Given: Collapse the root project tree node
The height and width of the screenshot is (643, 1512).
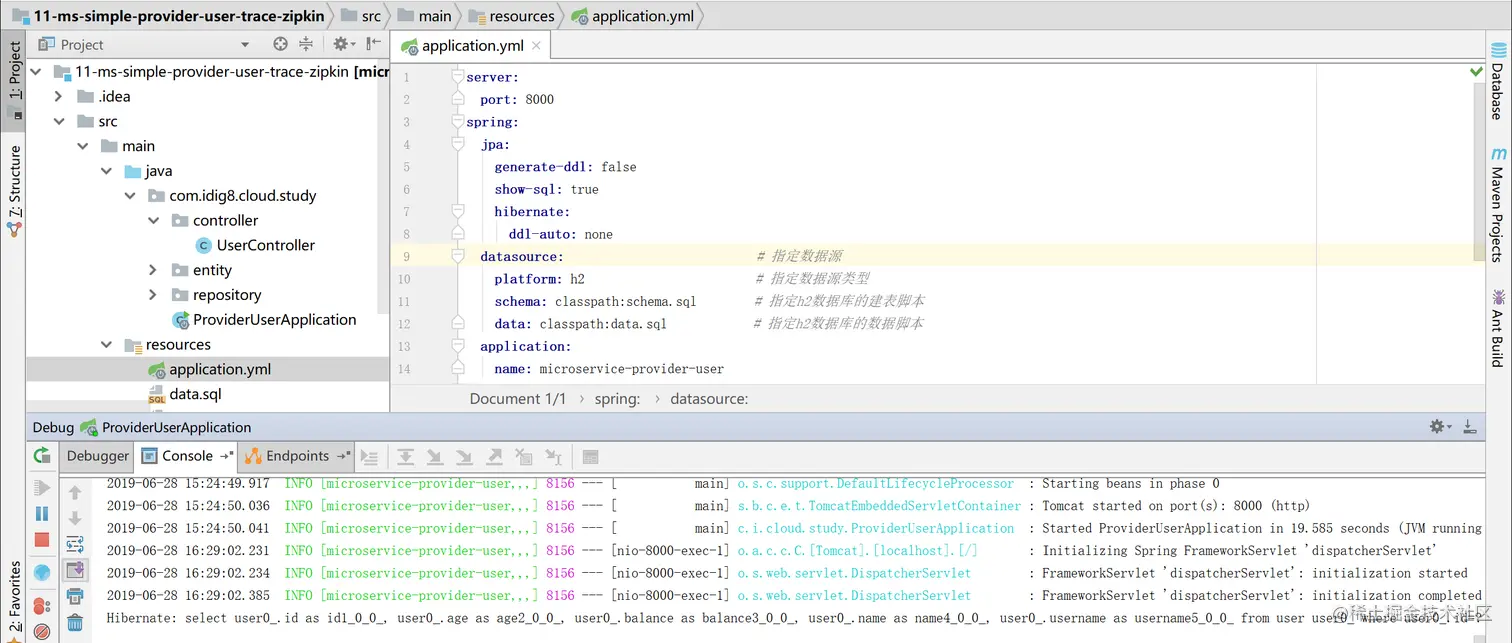Looking at the screenshot, I should (36, 72).
